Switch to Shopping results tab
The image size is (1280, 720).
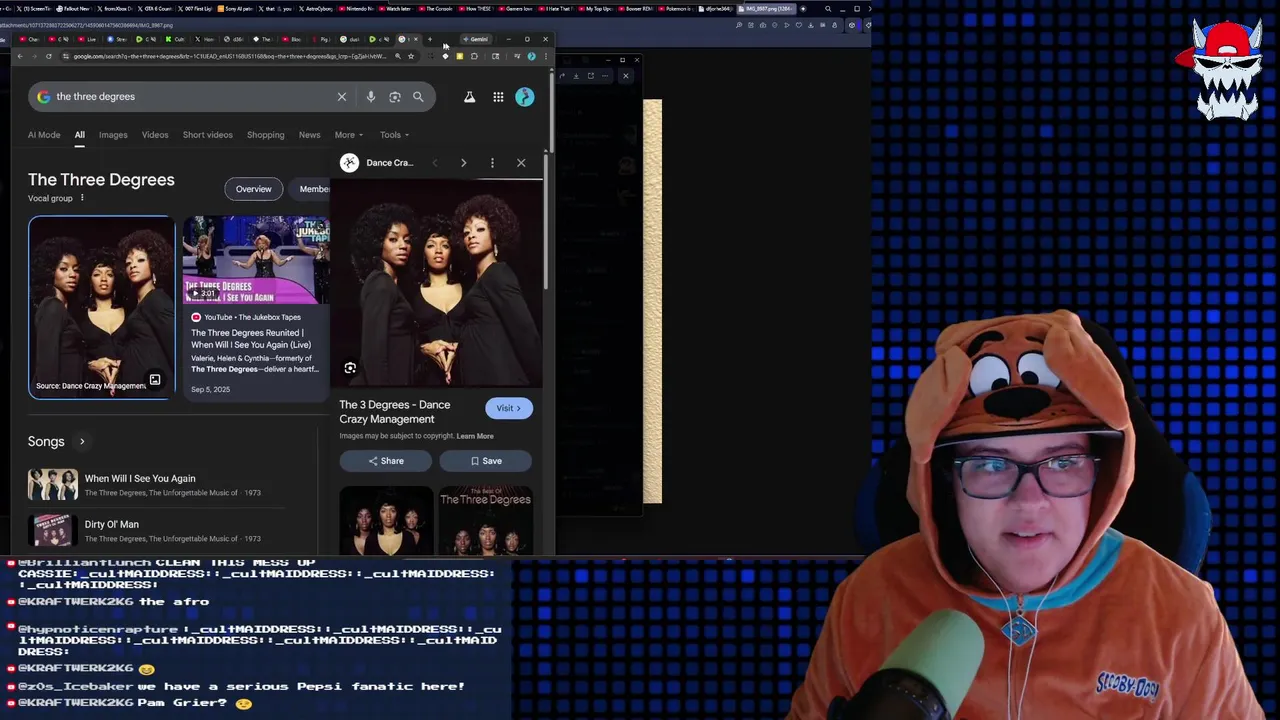[266, 135]
